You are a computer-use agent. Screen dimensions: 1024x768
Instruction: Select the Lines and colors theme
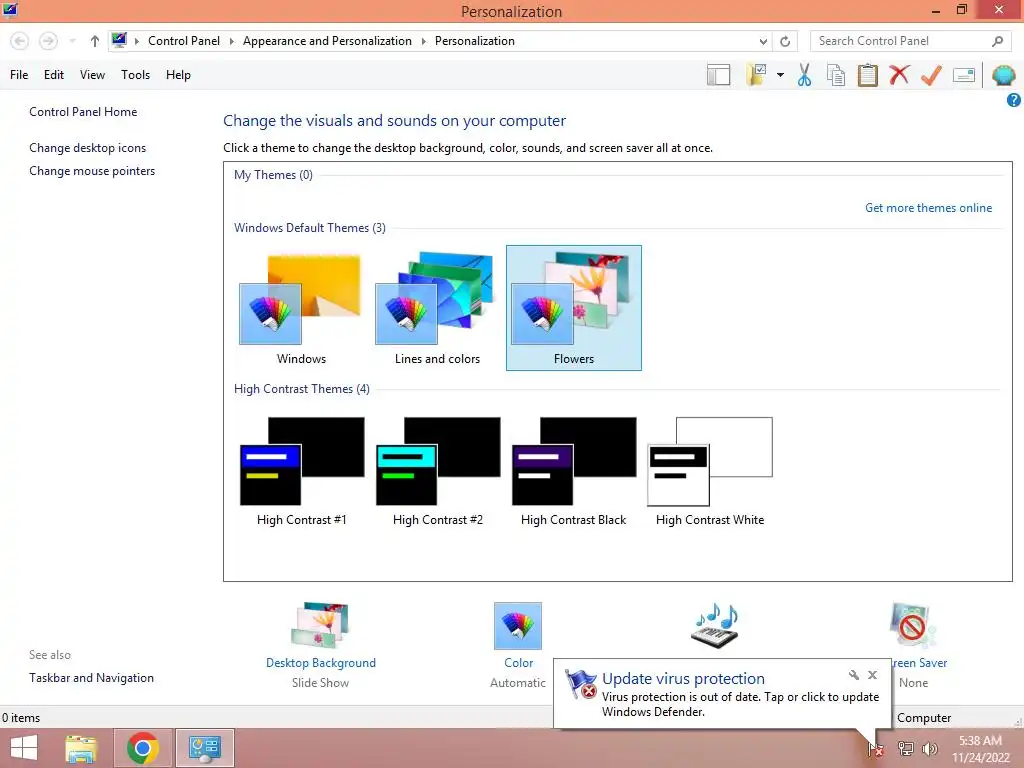point(437,308)
